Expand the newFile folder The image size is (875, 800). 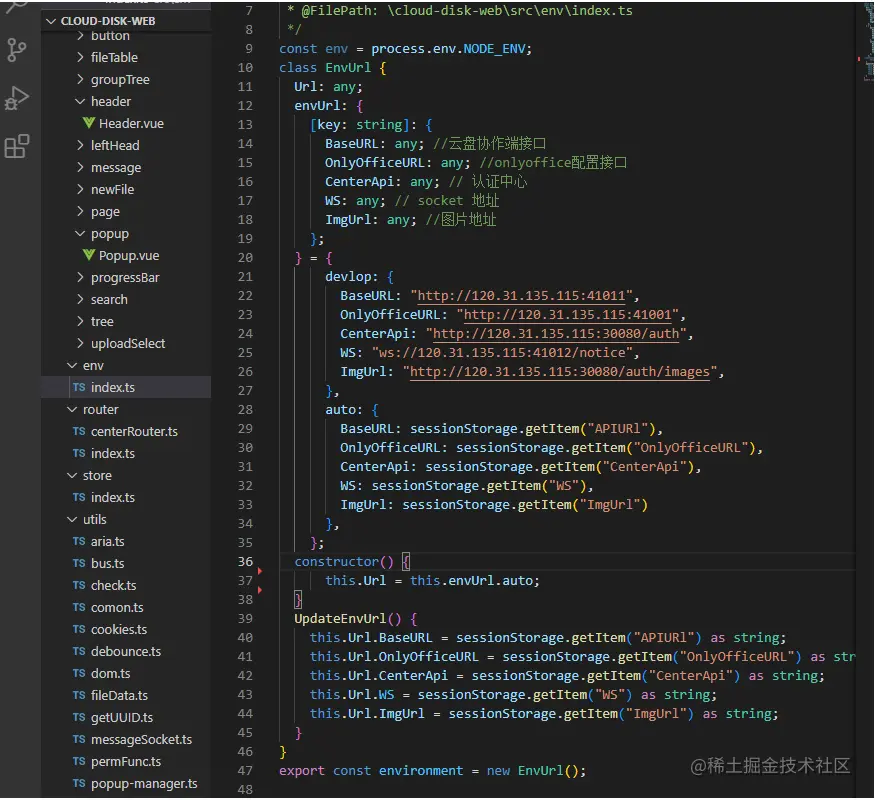coord(112,190)
